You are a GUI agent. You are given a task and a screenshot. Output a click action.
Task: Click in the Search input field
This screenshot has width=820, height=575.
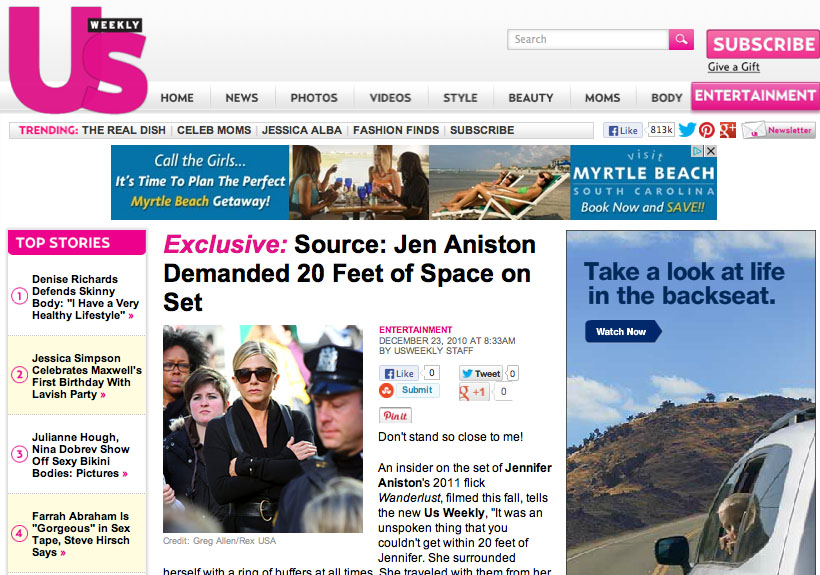(x=588, y=39)
